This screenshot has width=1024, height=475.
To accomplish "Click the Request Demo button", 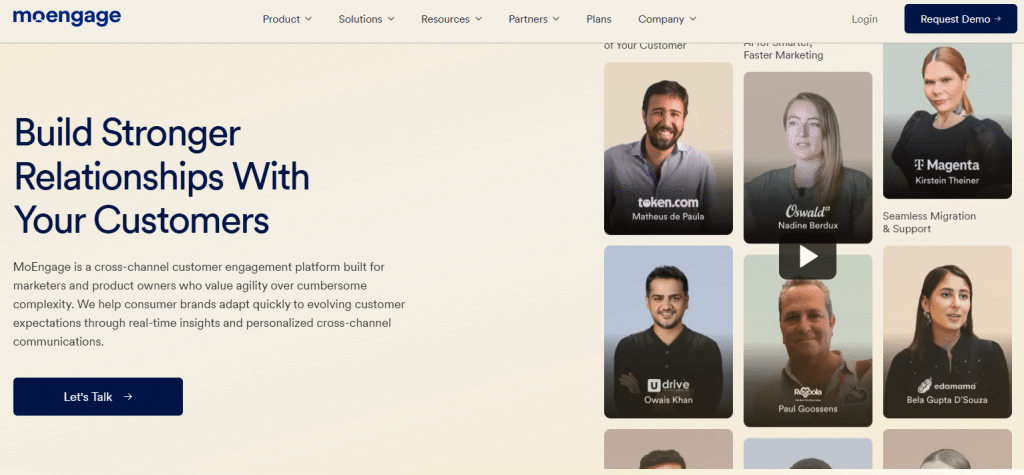I will click(x=961, y=19).
